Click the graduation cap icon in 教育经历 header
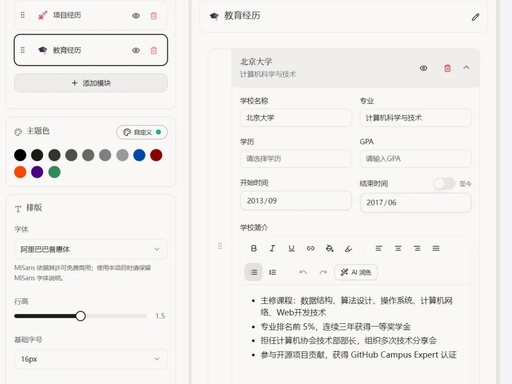The width and height of the screenshot is (512, 384). coord(214,16)
